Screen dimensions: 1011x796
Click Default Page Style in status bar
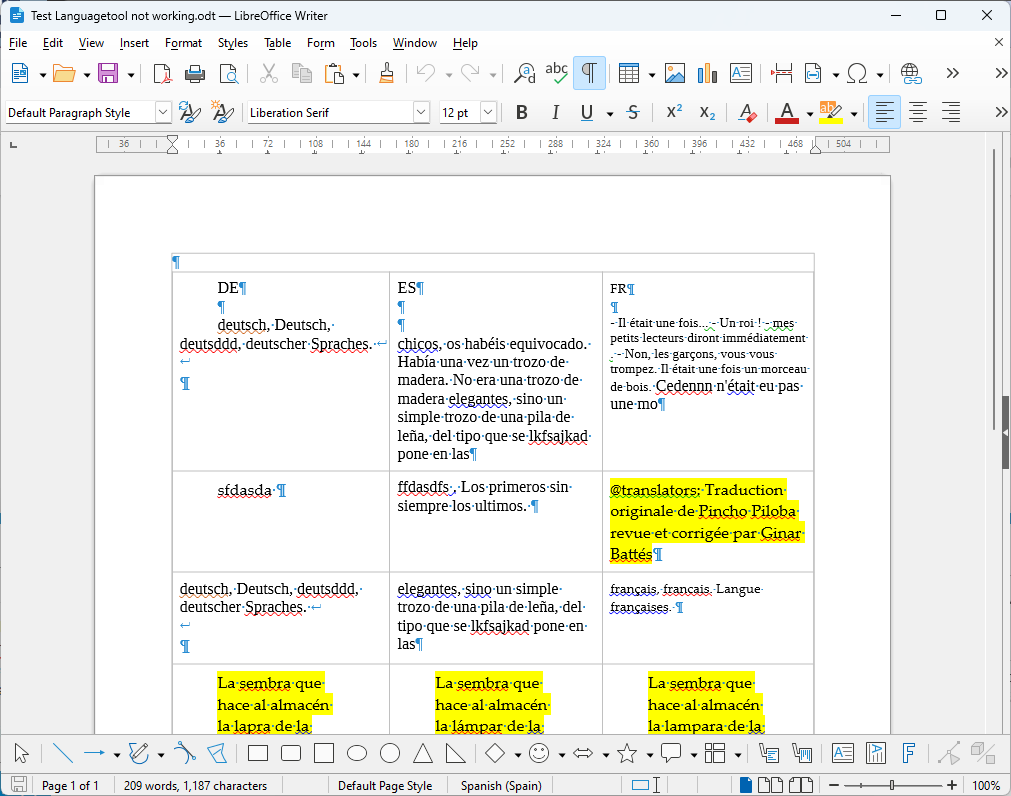tap(385, 786)
